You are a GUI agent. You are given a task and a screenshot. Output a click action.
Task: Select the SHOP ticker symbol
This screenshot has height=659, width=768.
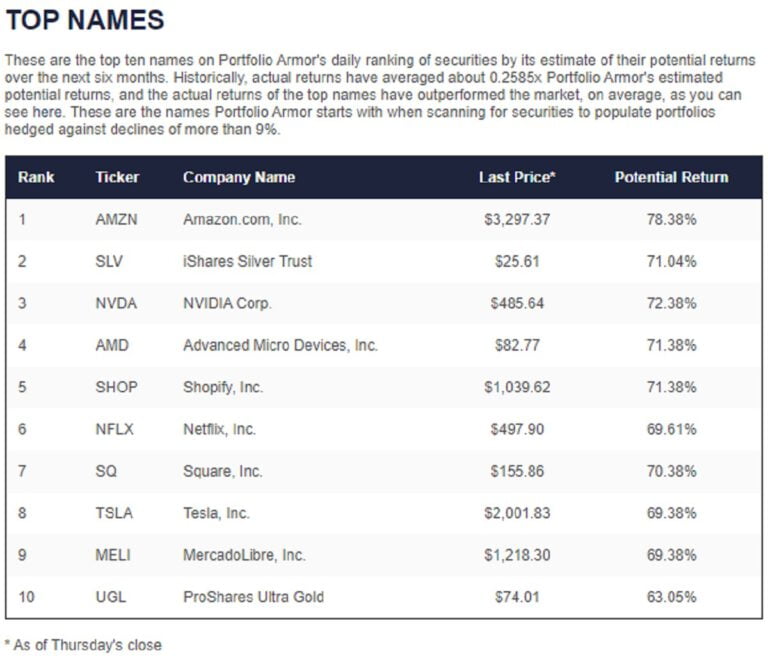point(116,387)
